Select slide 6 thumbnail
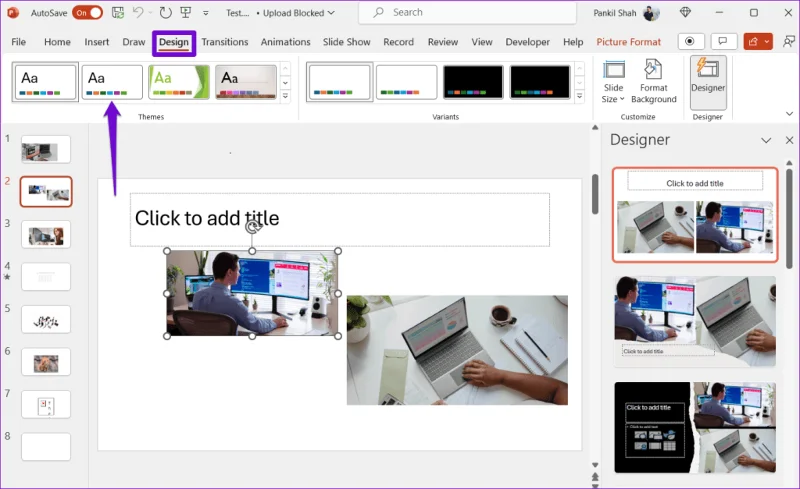Screen dimensions: 800x489 click(46, 362)
